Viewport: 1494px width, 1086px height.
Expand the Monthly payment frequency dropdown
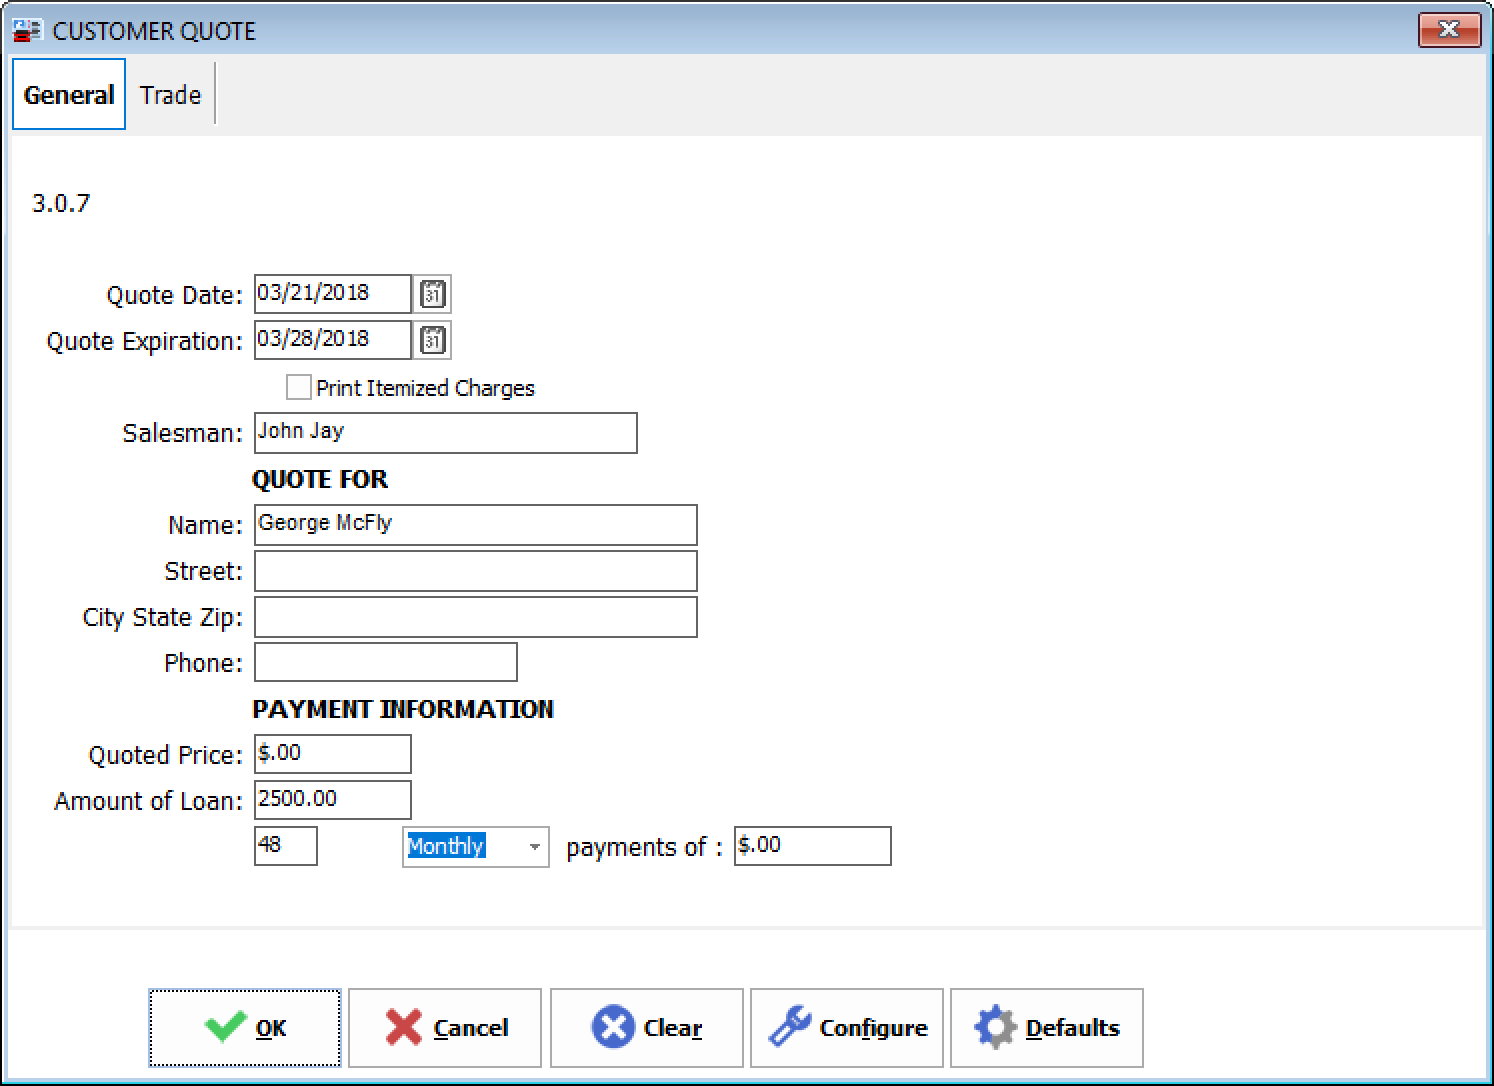pos(534,847)
